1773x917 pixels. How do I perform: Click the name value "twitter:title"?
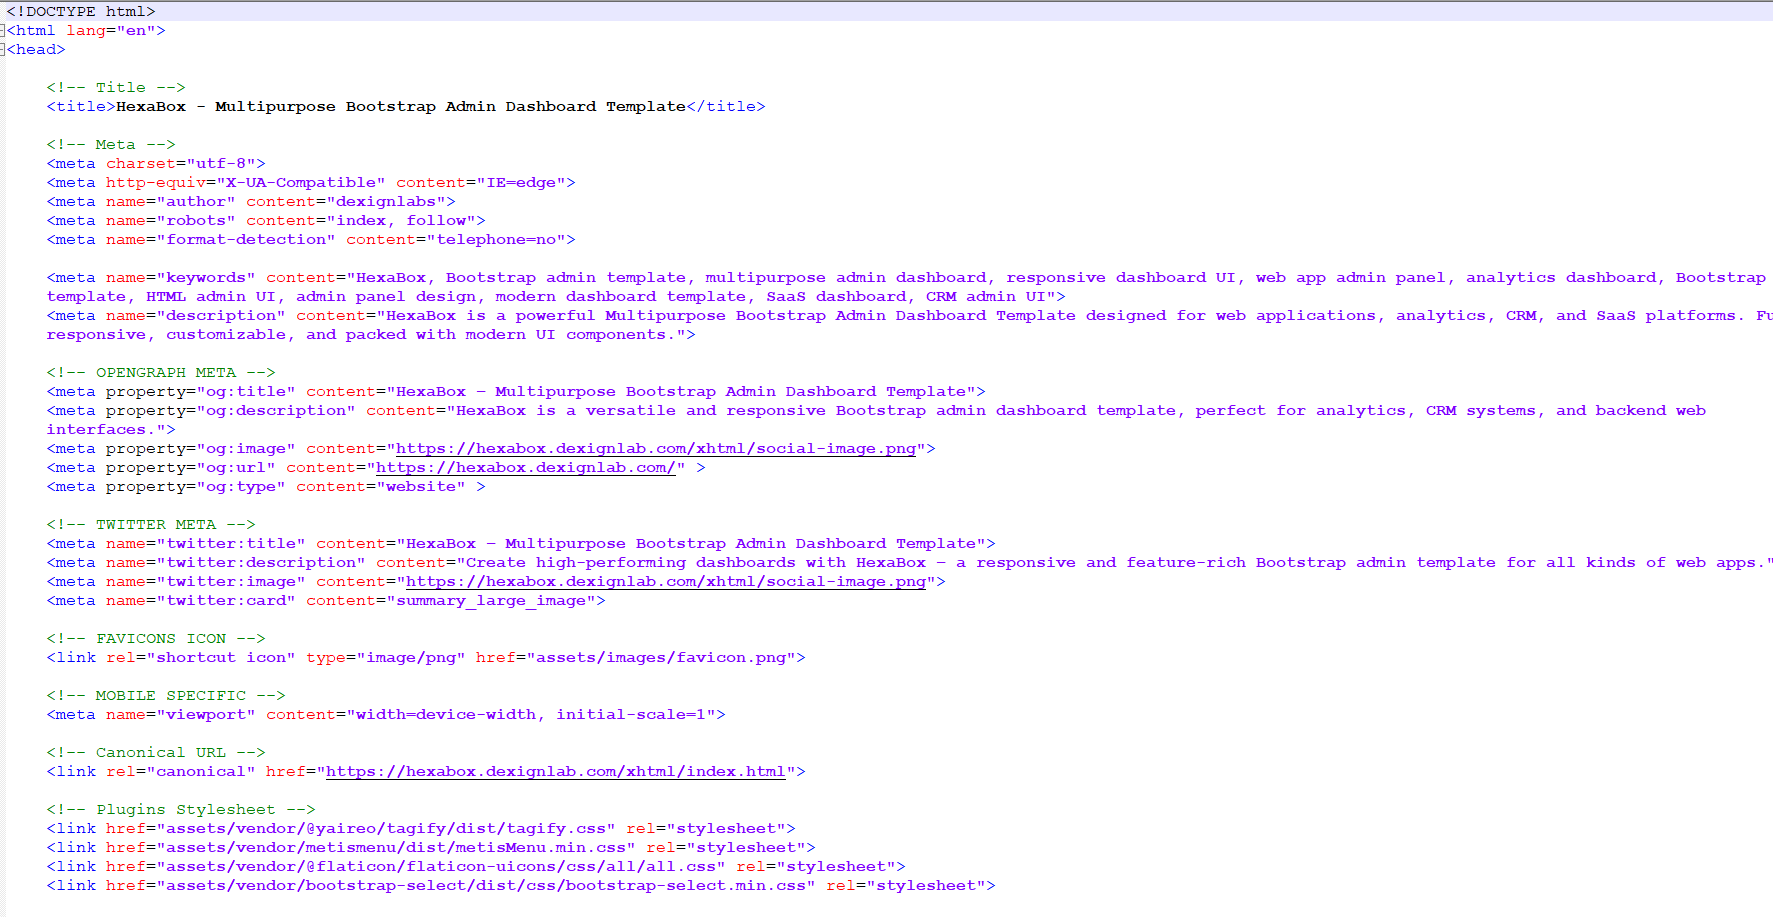(231, 544)
